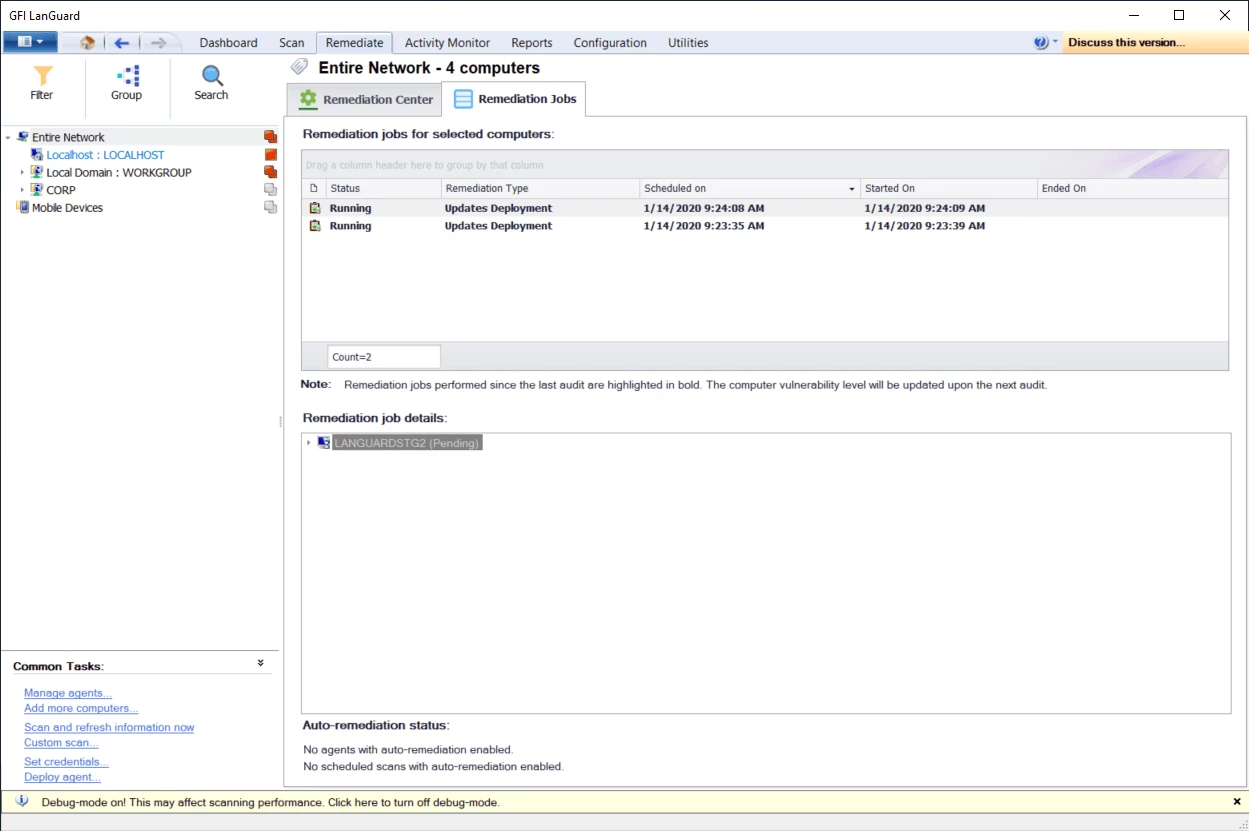Switch to the Activity Monitor tab

pyautogui.click(x=446, y=43)
